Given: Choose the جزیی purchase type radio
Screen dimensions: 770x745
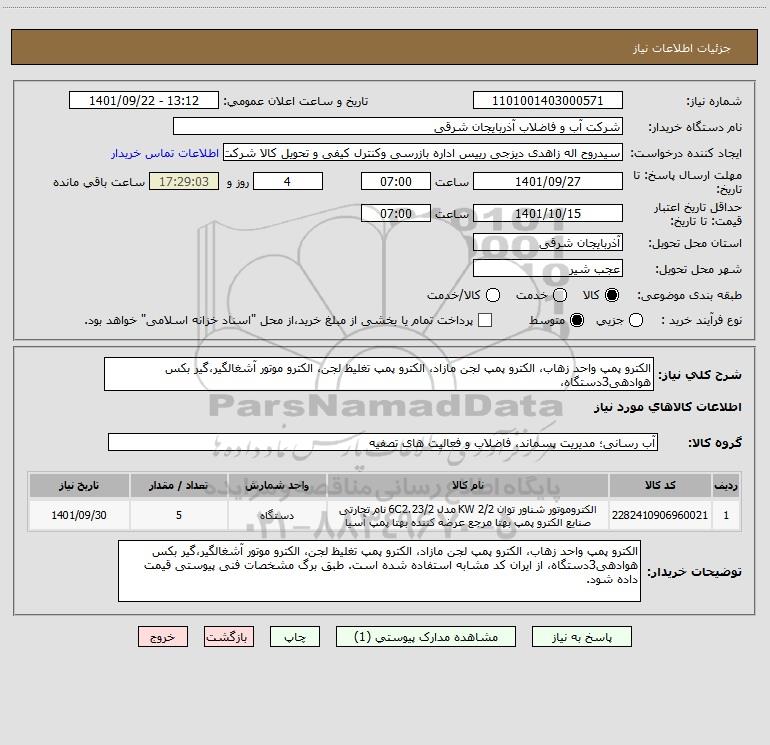Looking at the screenshot, I should tap(635, 320).
